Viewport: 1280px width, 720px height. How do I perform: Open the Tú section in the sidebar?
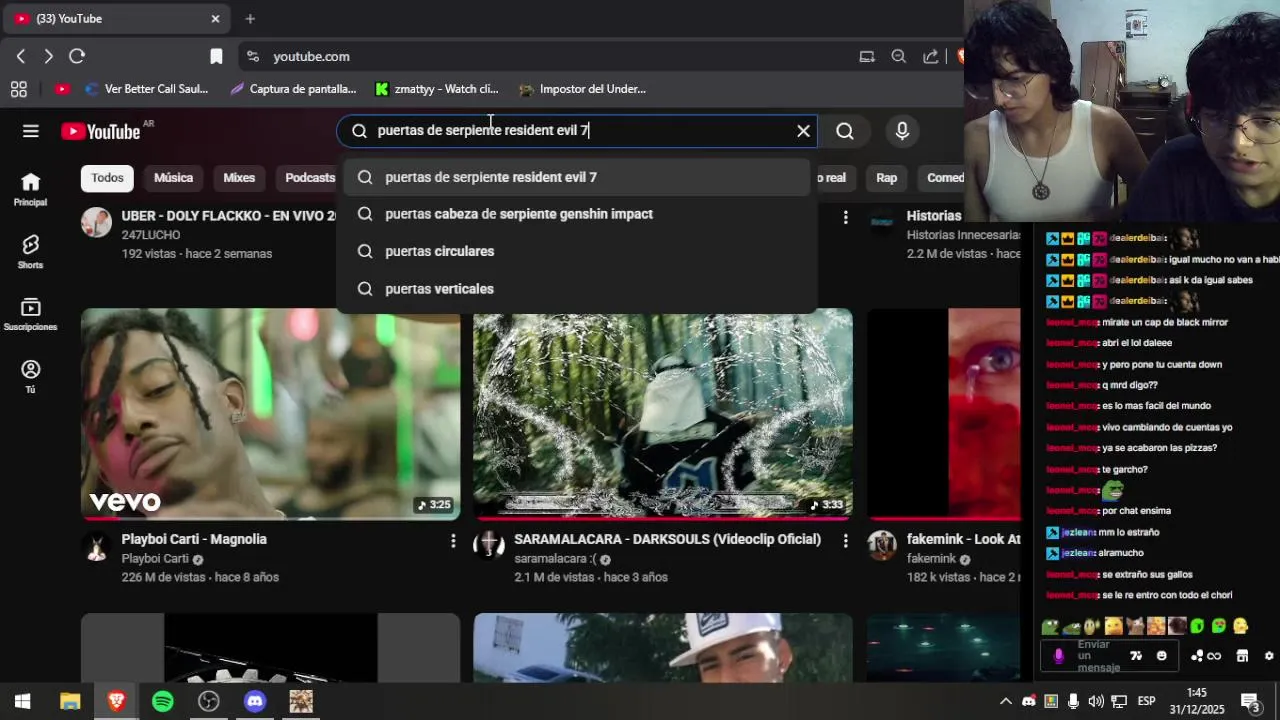pyautogui.click(x=30, y=377)
